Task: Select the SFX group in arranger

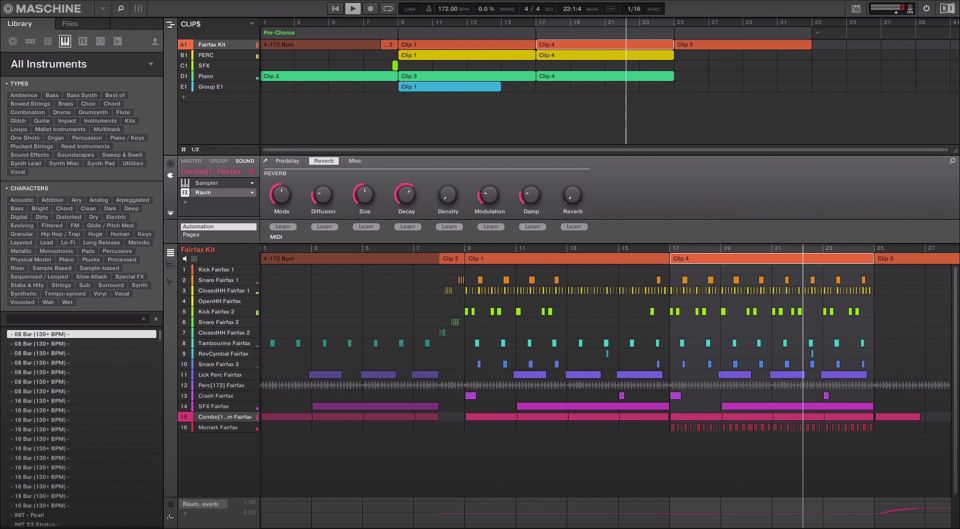Action: coord(204,66)
